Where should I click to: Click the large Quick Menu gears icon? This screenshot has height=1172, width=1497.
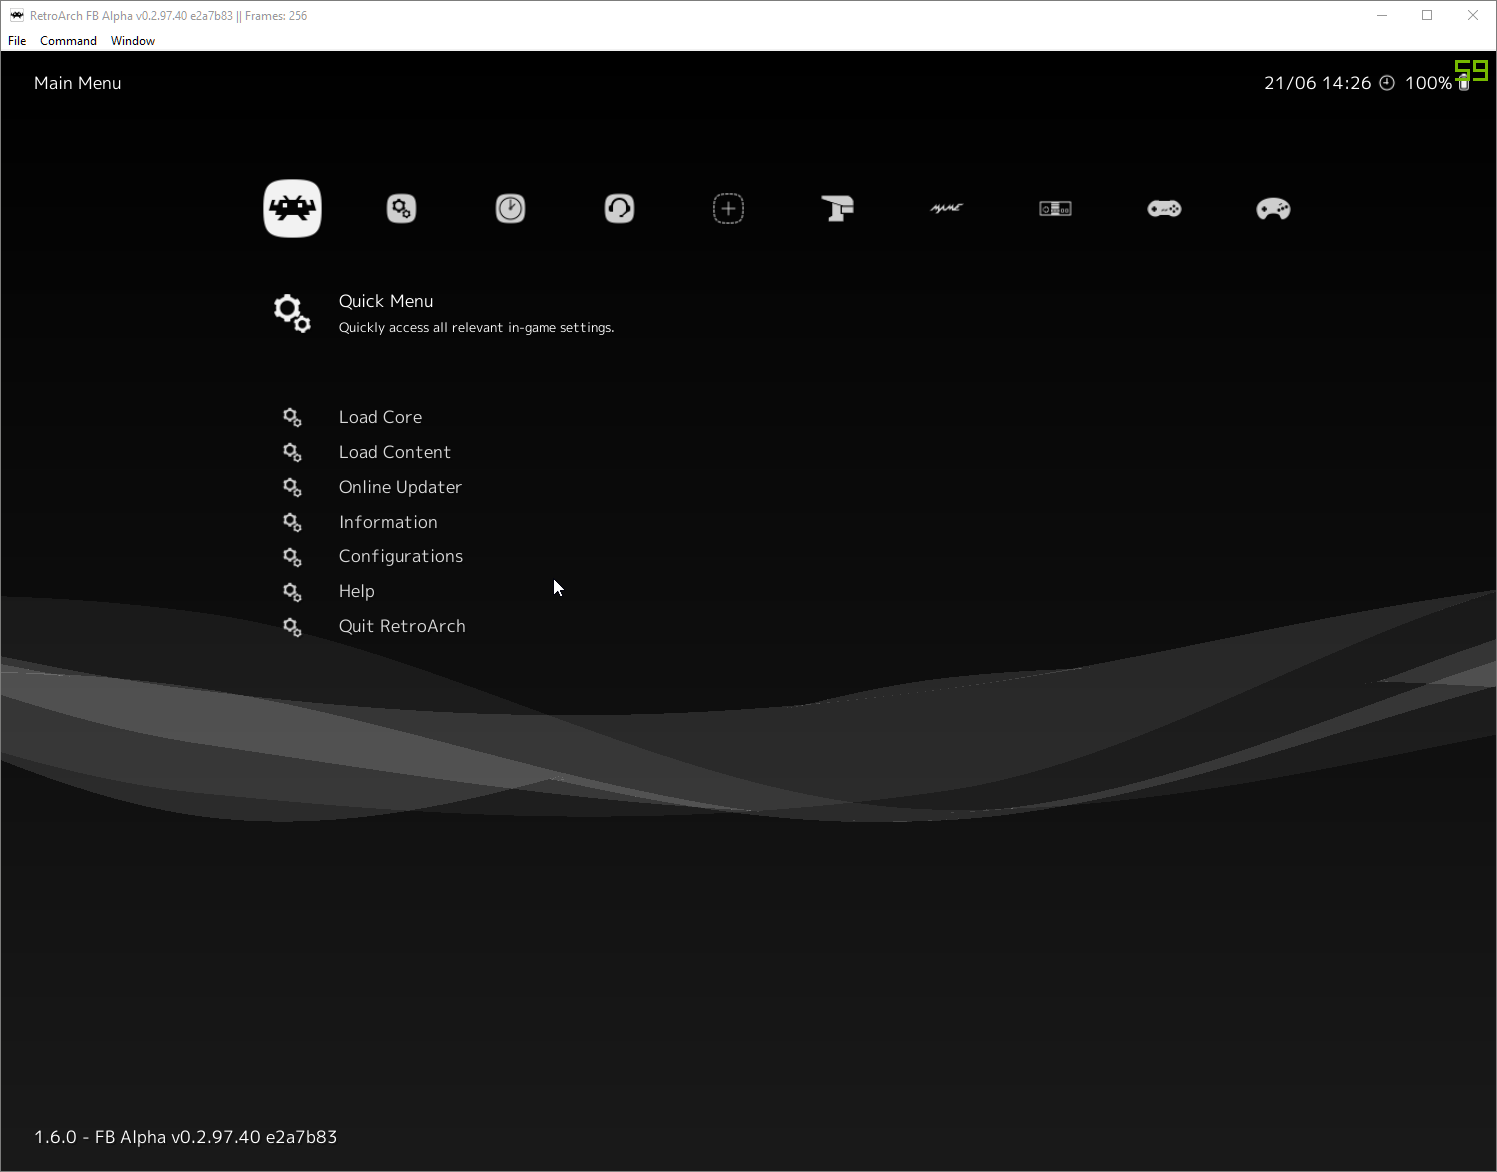click(x=292, y=313)
